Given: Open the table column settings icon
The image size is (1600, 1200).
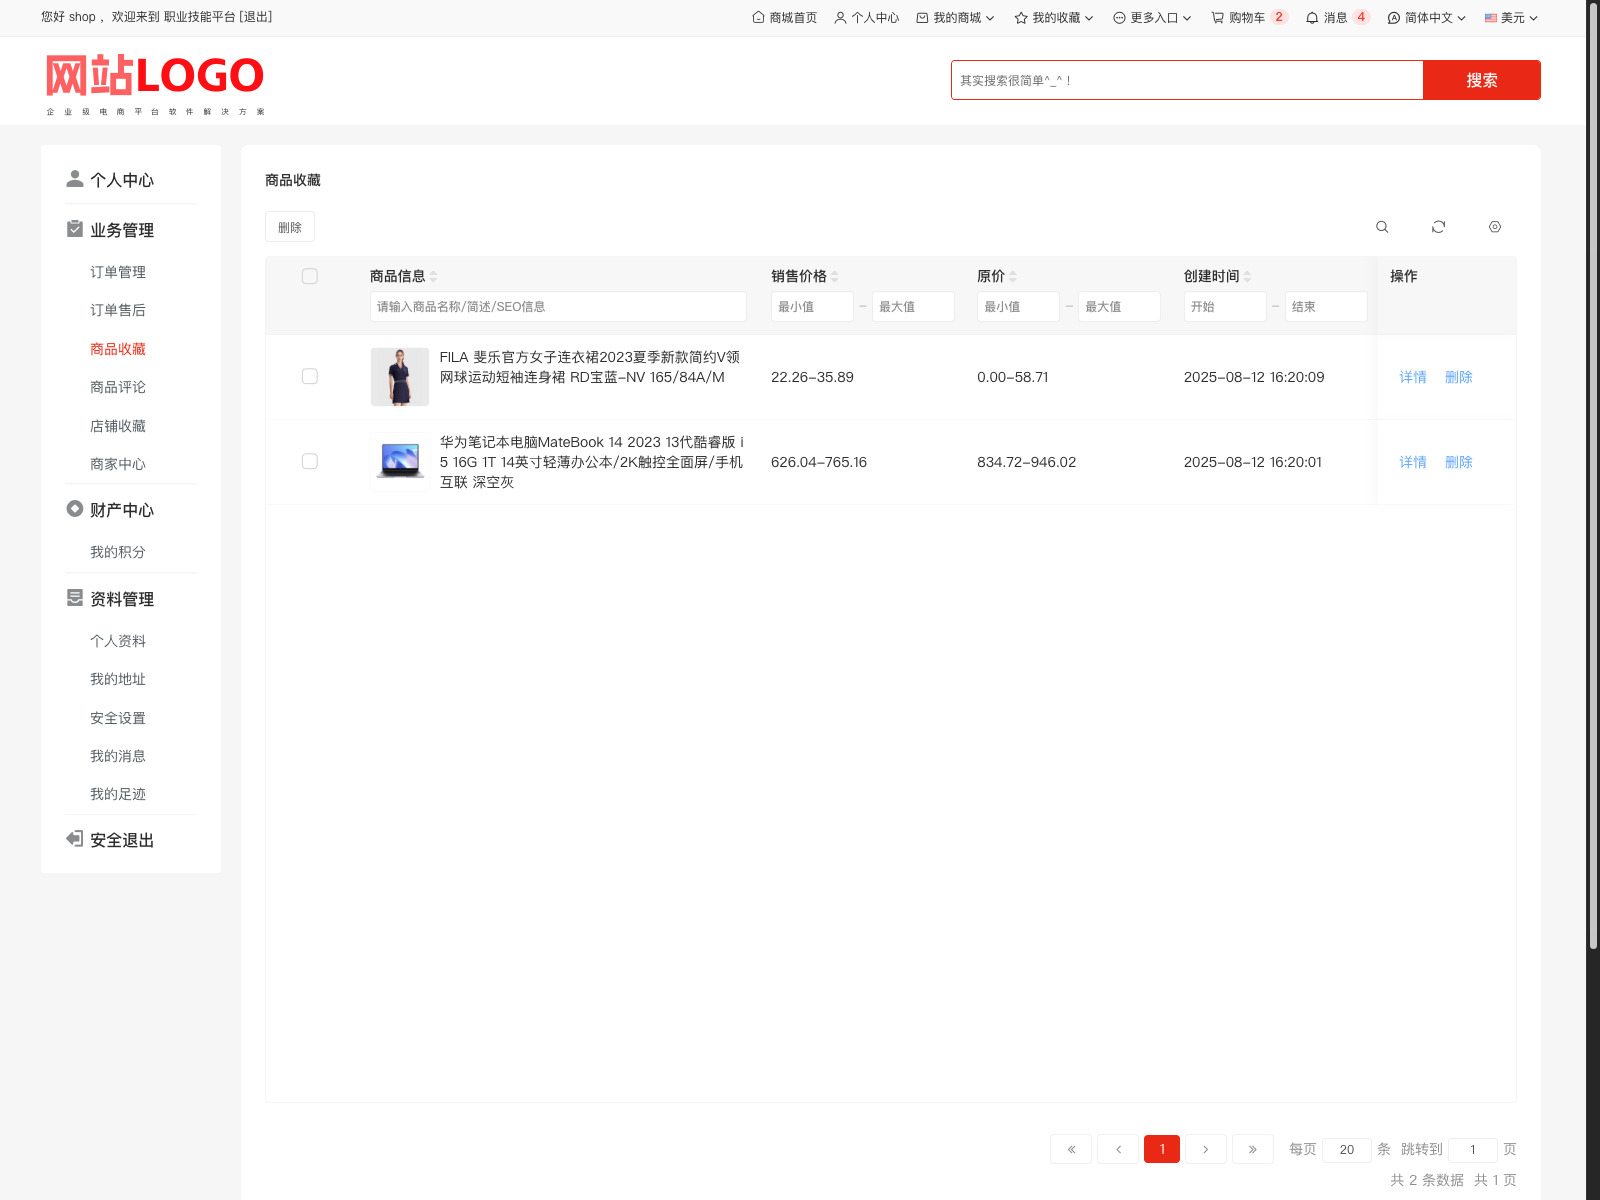Looking at the screenshot, I should (x=1494, y=227).
